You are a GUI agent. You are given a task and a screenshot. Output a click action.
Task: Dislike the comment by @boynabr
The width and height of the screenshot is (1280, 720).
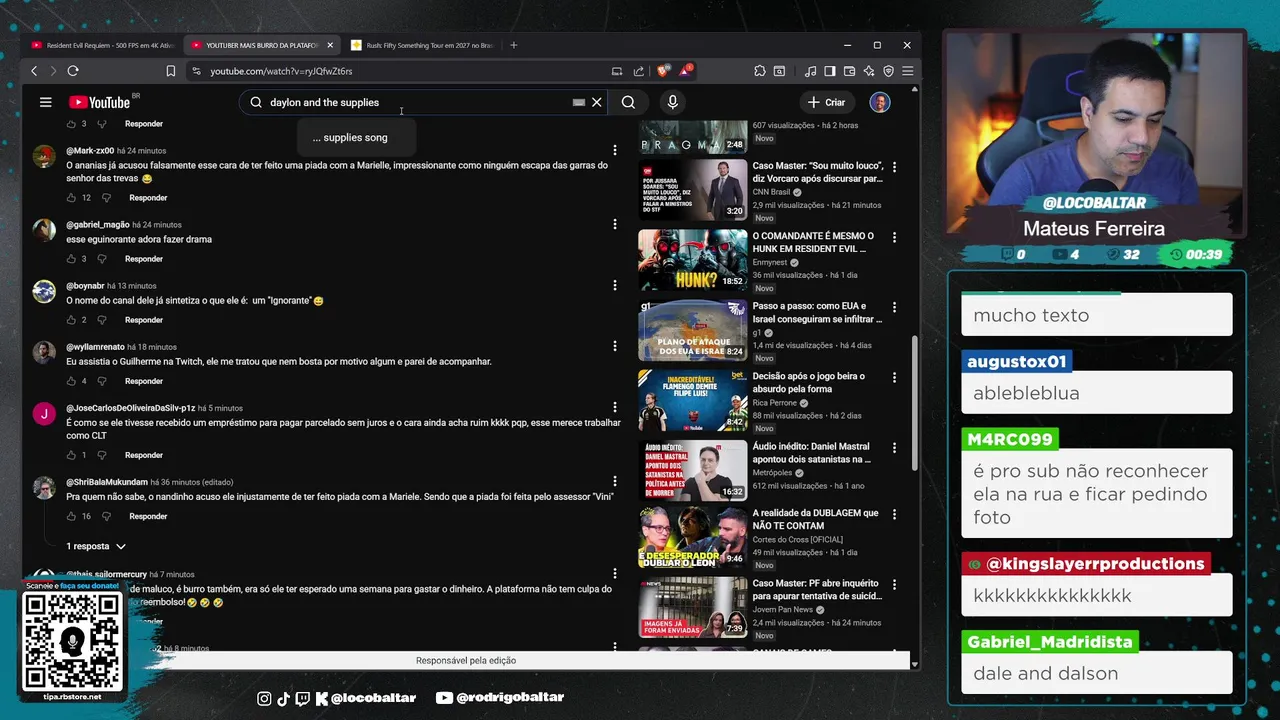coord(101,320)
